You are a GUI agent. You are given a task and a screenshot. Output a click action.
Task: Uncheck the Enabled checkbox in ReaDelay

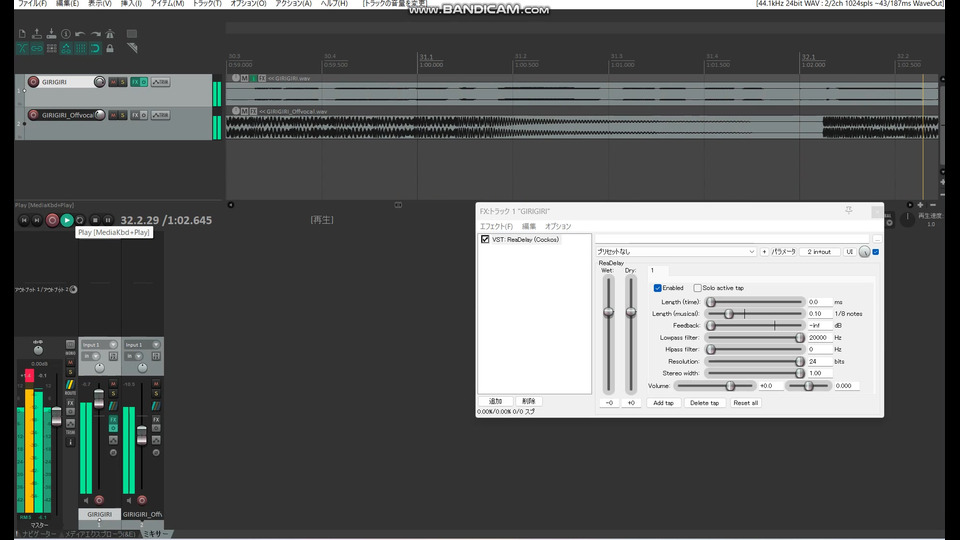click(x=658, y=288)
